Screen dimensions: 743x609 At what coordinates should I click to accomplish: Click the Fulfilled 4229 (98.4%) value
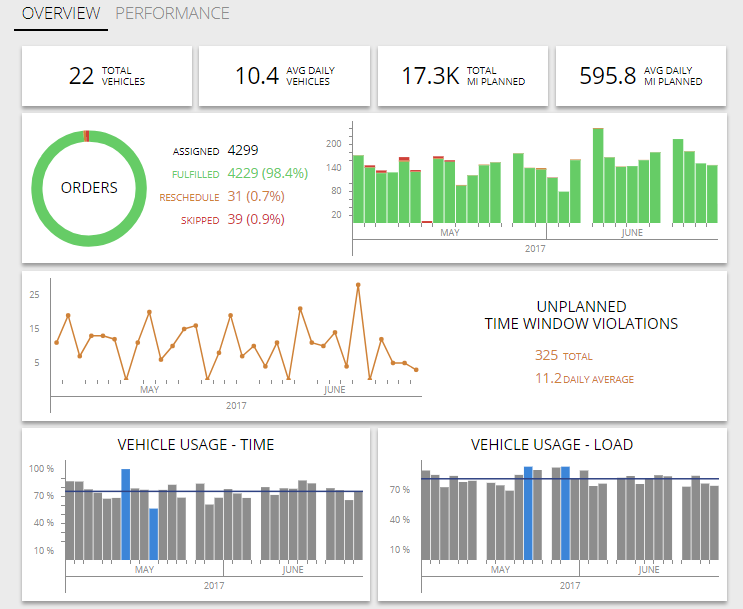tap(268, 173)
